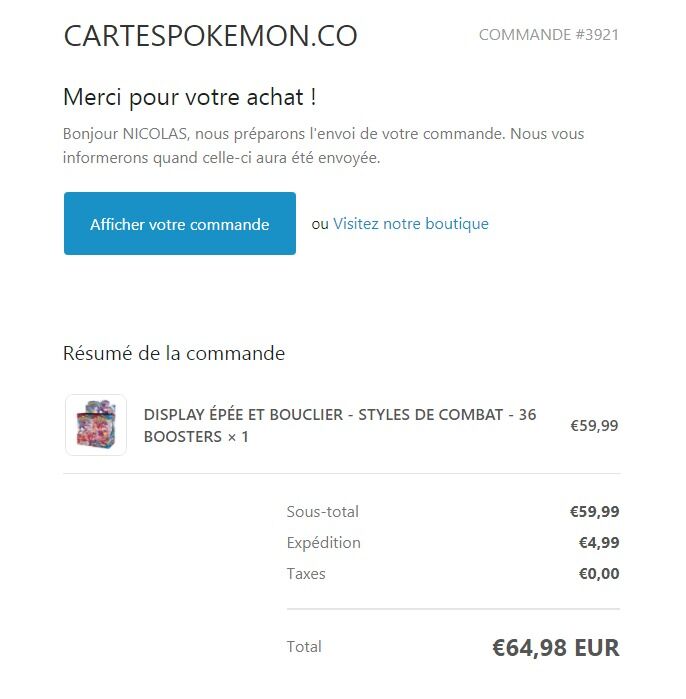Click the bold Sous-total amount €59,99
This screenshot has width=686, height=699.
(594, 511)
